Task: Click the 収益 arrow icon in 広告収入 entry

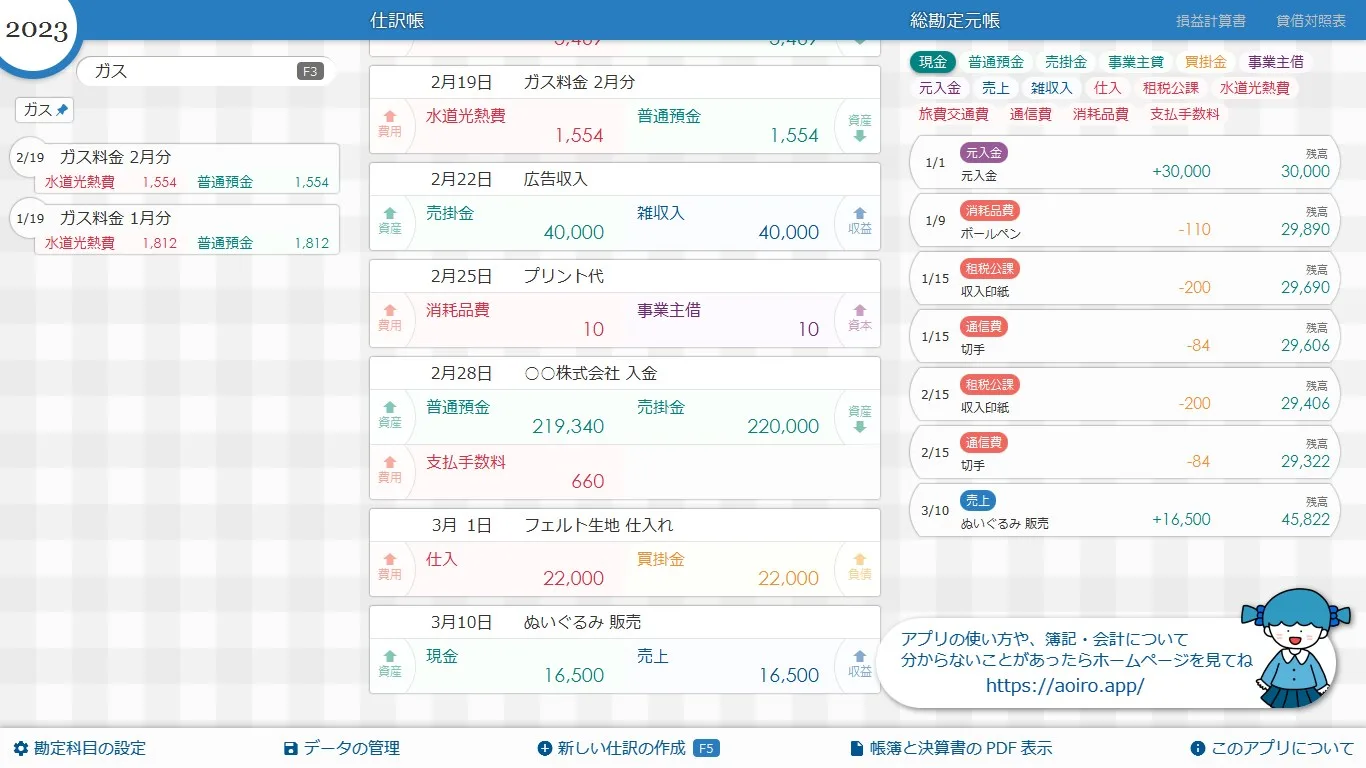Action: [860, 213]
